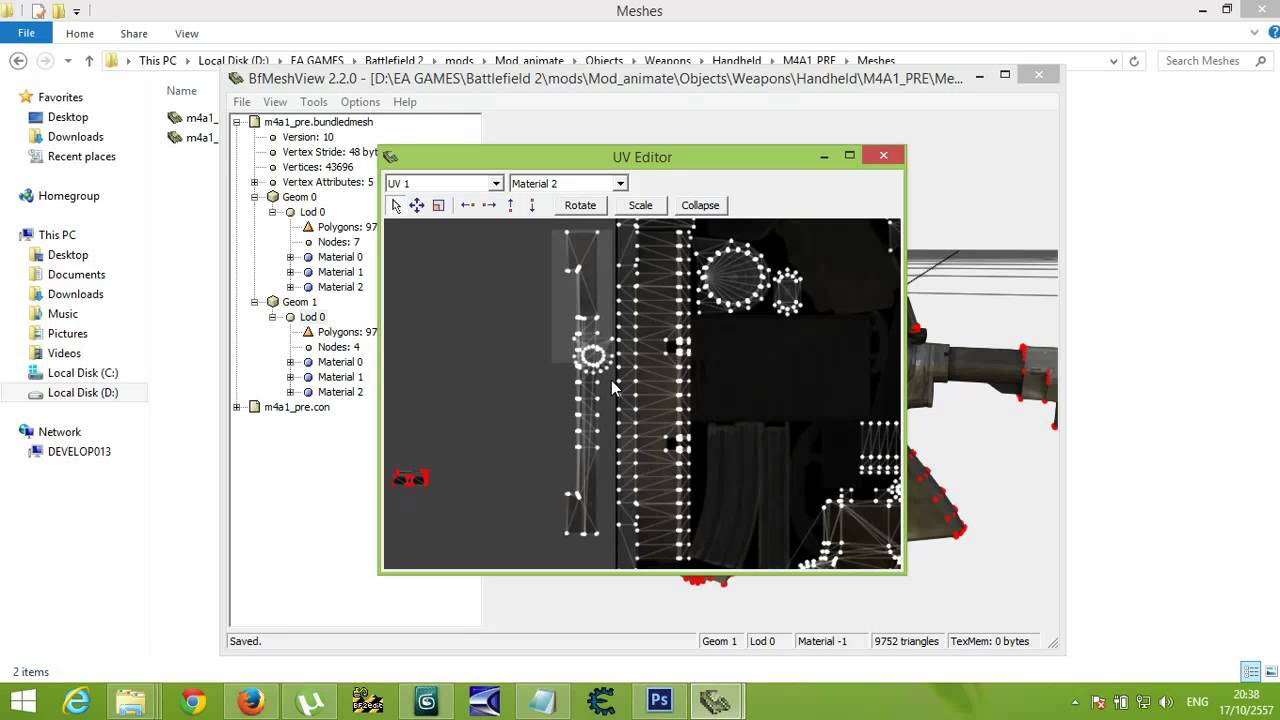The width and height of the screenshot is (1280, 720).
Task: Select Nodes: 7 tree entry
Action: 338,242
